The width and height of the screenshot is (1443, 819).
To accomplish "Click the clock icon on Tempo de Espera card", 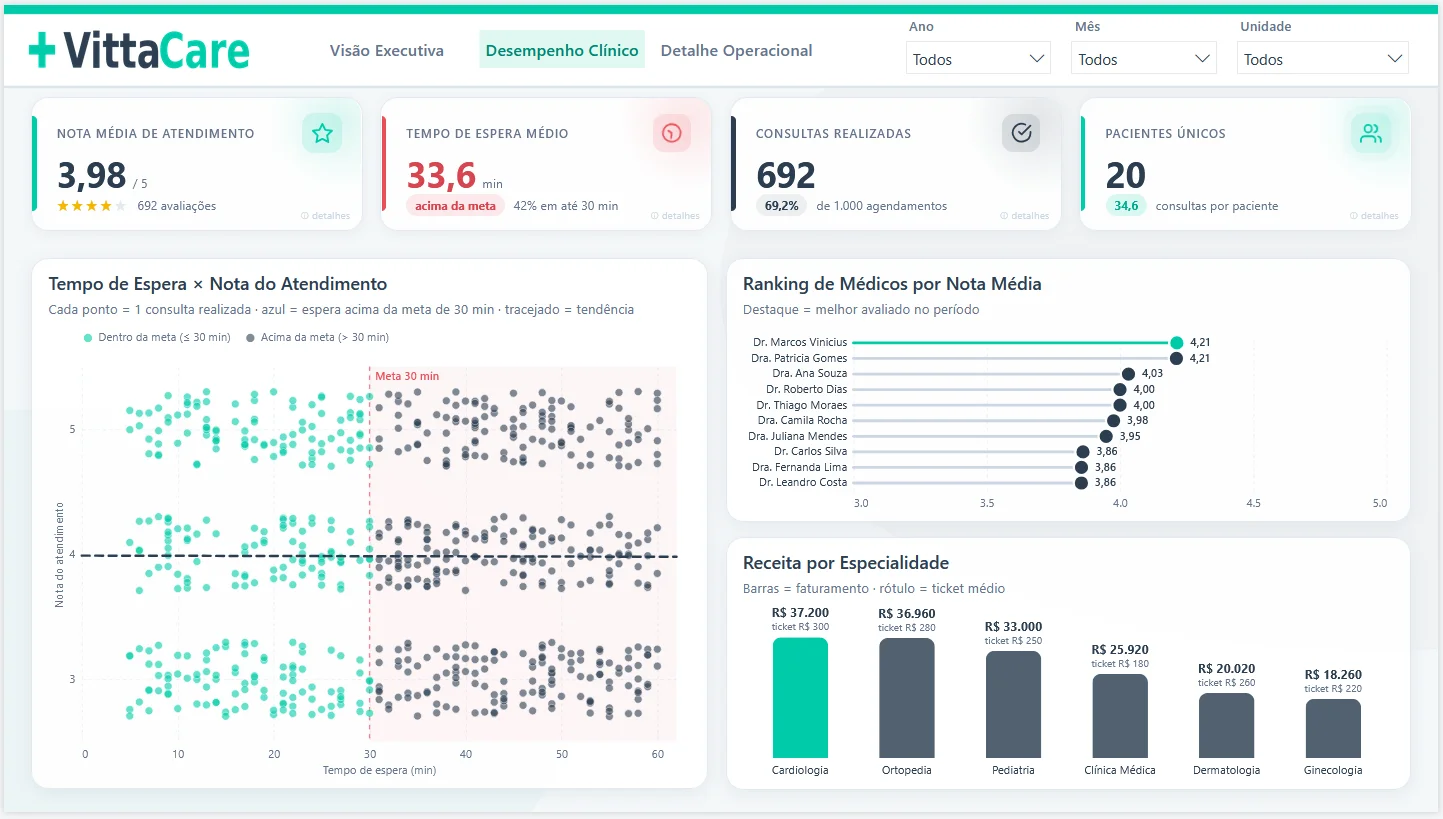I will tap(672, 133).
